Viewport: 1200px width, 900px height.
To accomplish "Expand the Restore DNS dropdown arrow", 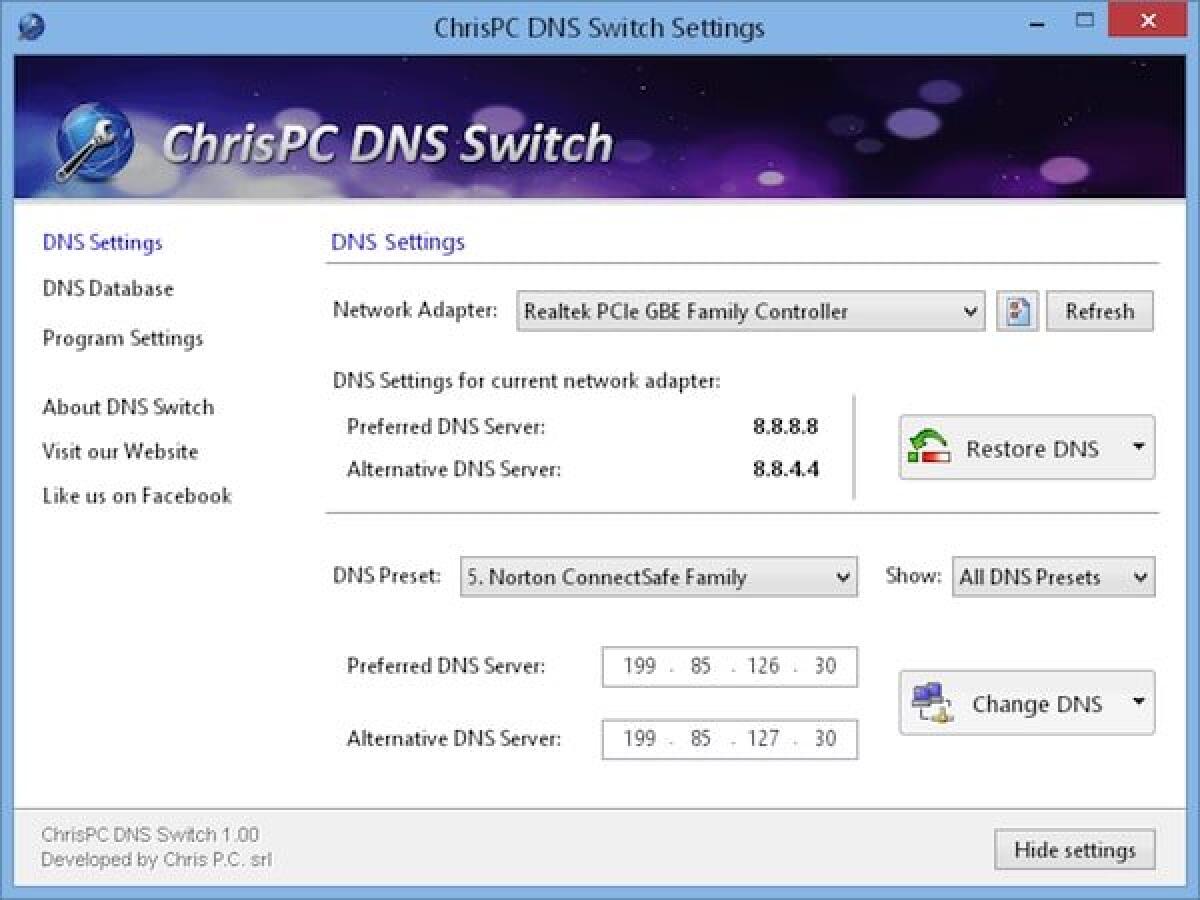I will click(1139, 448).
